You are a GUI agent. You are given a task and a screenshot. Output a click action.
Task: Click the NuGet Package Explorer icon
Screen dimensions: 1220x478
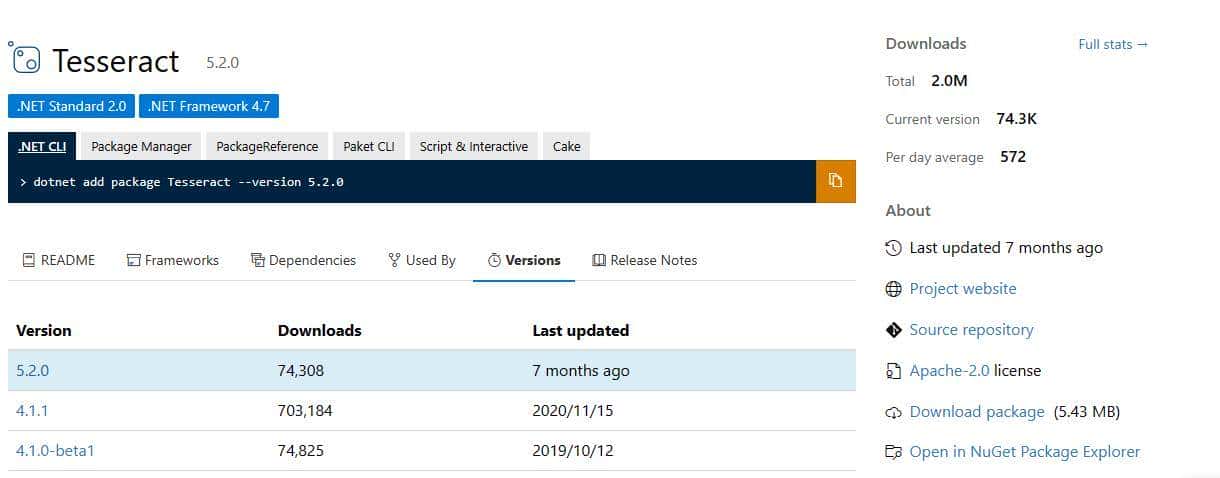click(x=894, y=452)
